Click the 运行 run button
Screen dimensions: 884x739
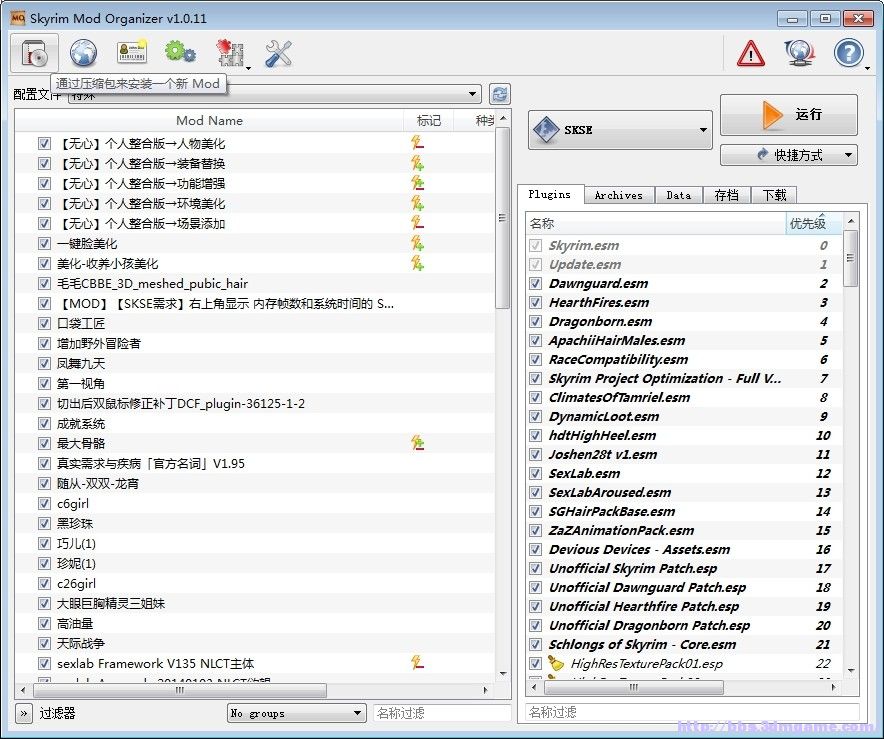[x=789, y=114]
